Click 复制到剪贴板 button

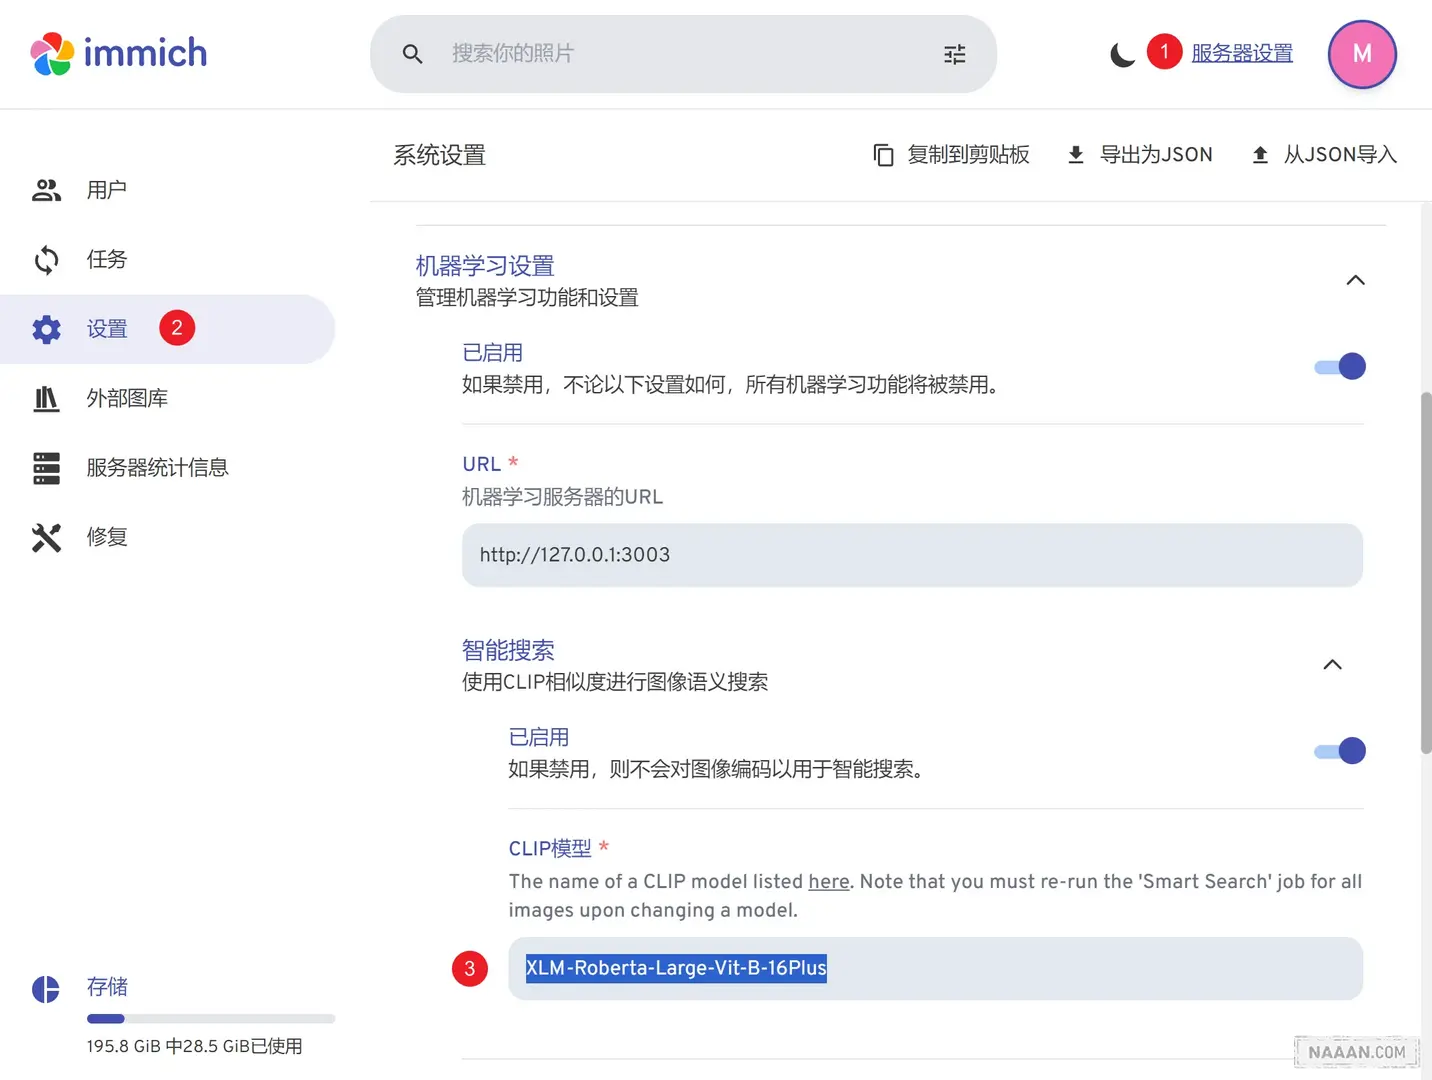[951, 155]
